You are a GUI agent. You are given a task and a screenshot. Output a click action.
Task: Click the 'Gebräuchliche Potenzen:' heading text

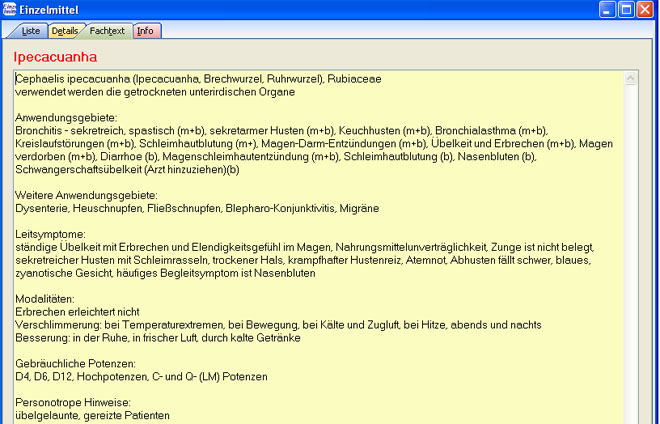[76, 363]
